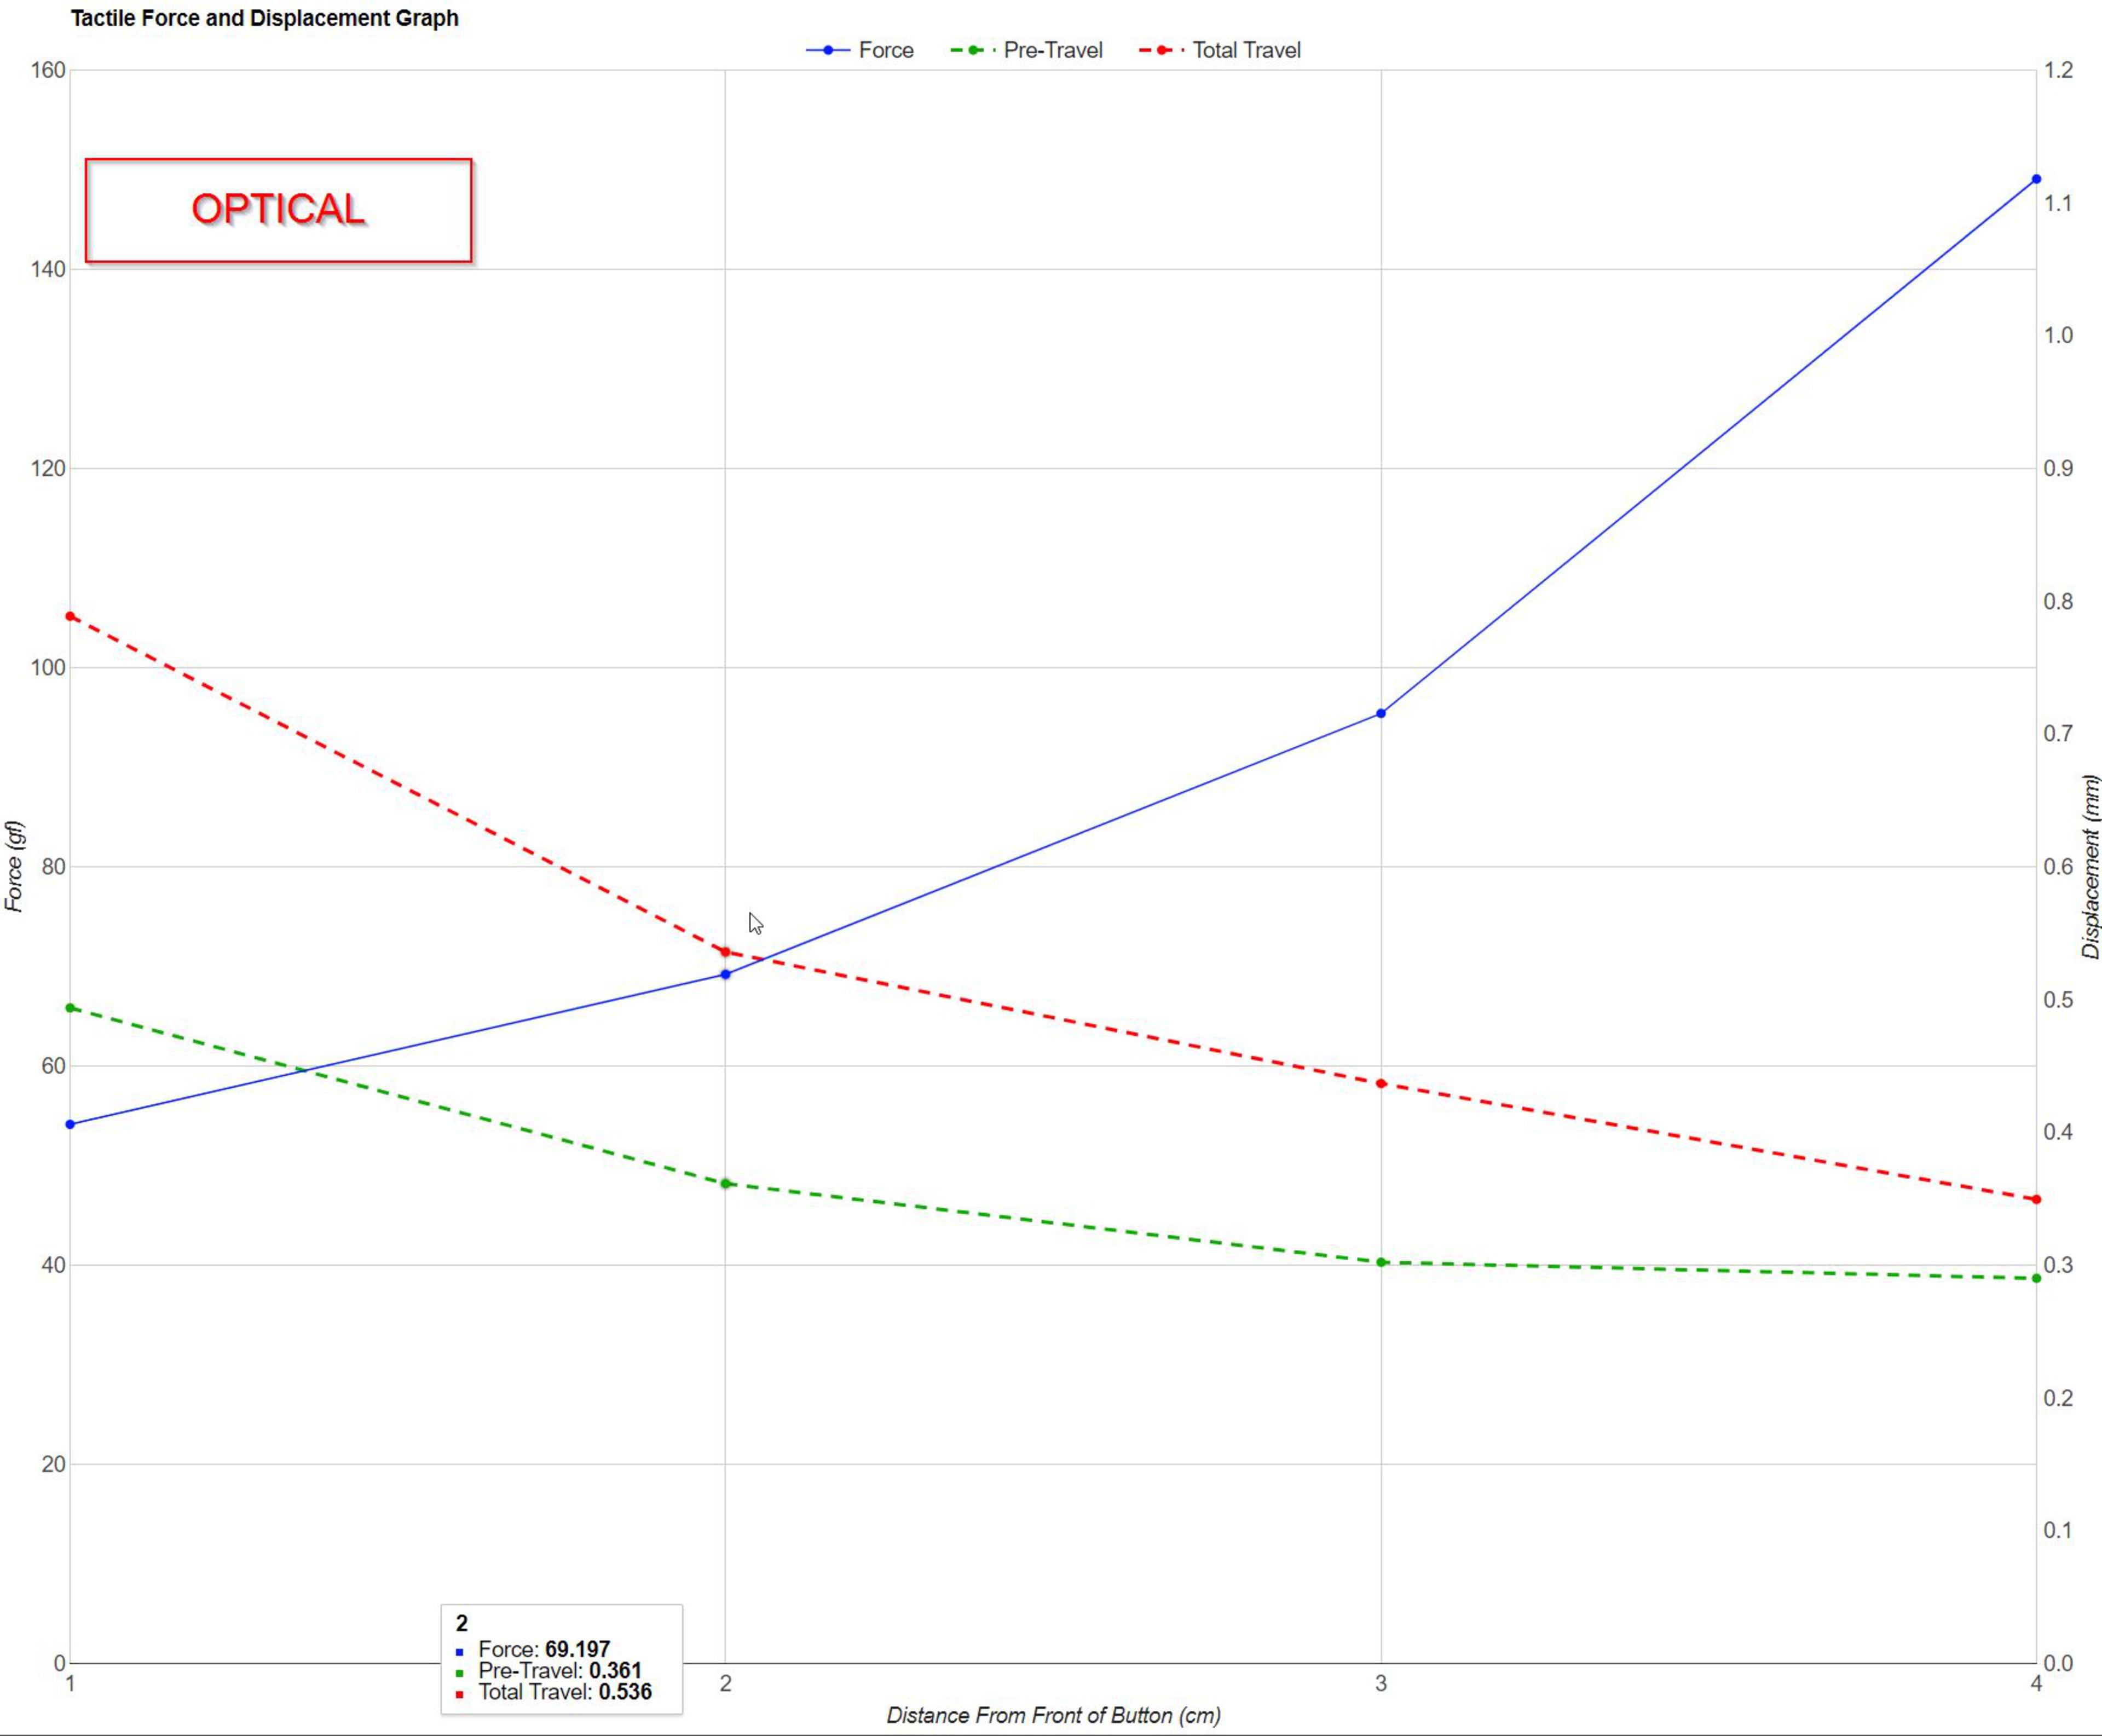Click Pre-Travel point at 3 cm

[1381, 1262]
